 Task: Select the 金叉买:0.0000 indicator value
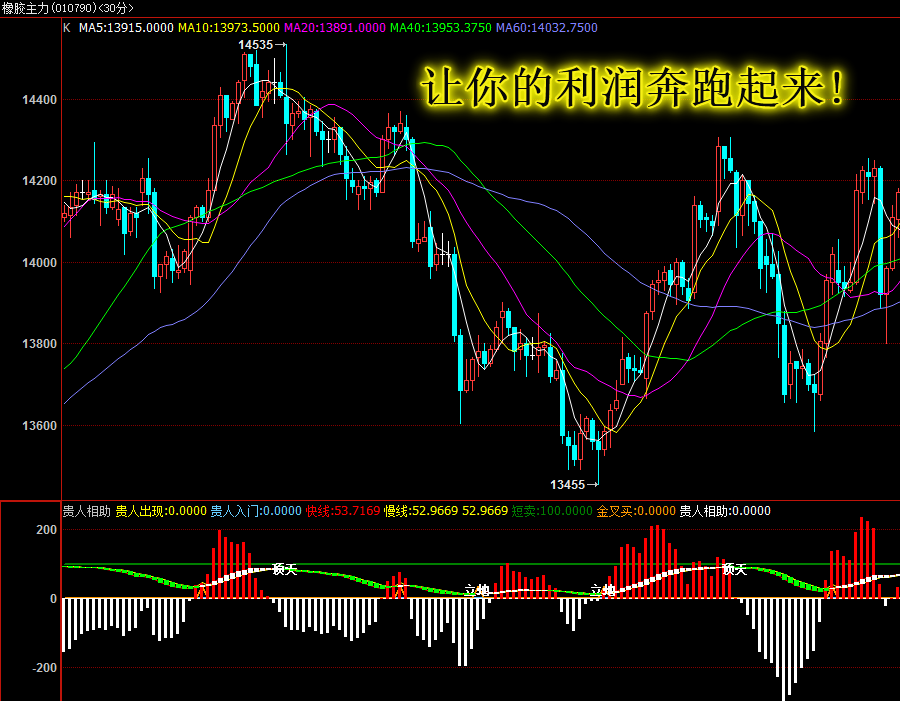click(636, 511)
